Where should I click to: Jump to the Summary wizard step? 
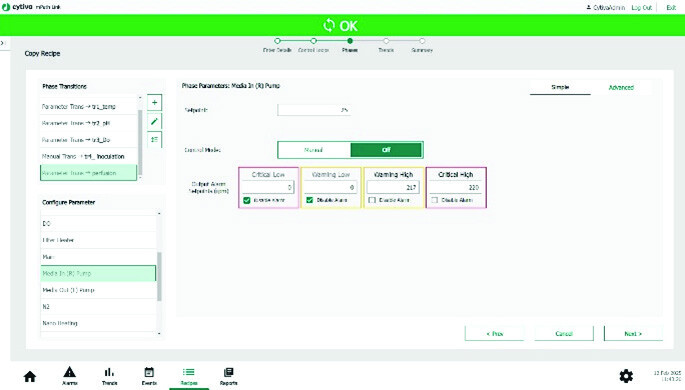pyautogui.click(x=422, y=41)
